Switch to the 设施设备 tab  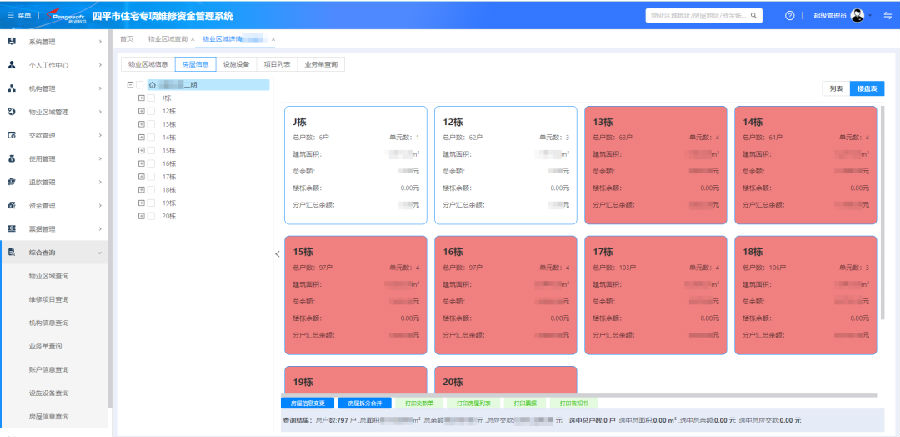(236, 64)
